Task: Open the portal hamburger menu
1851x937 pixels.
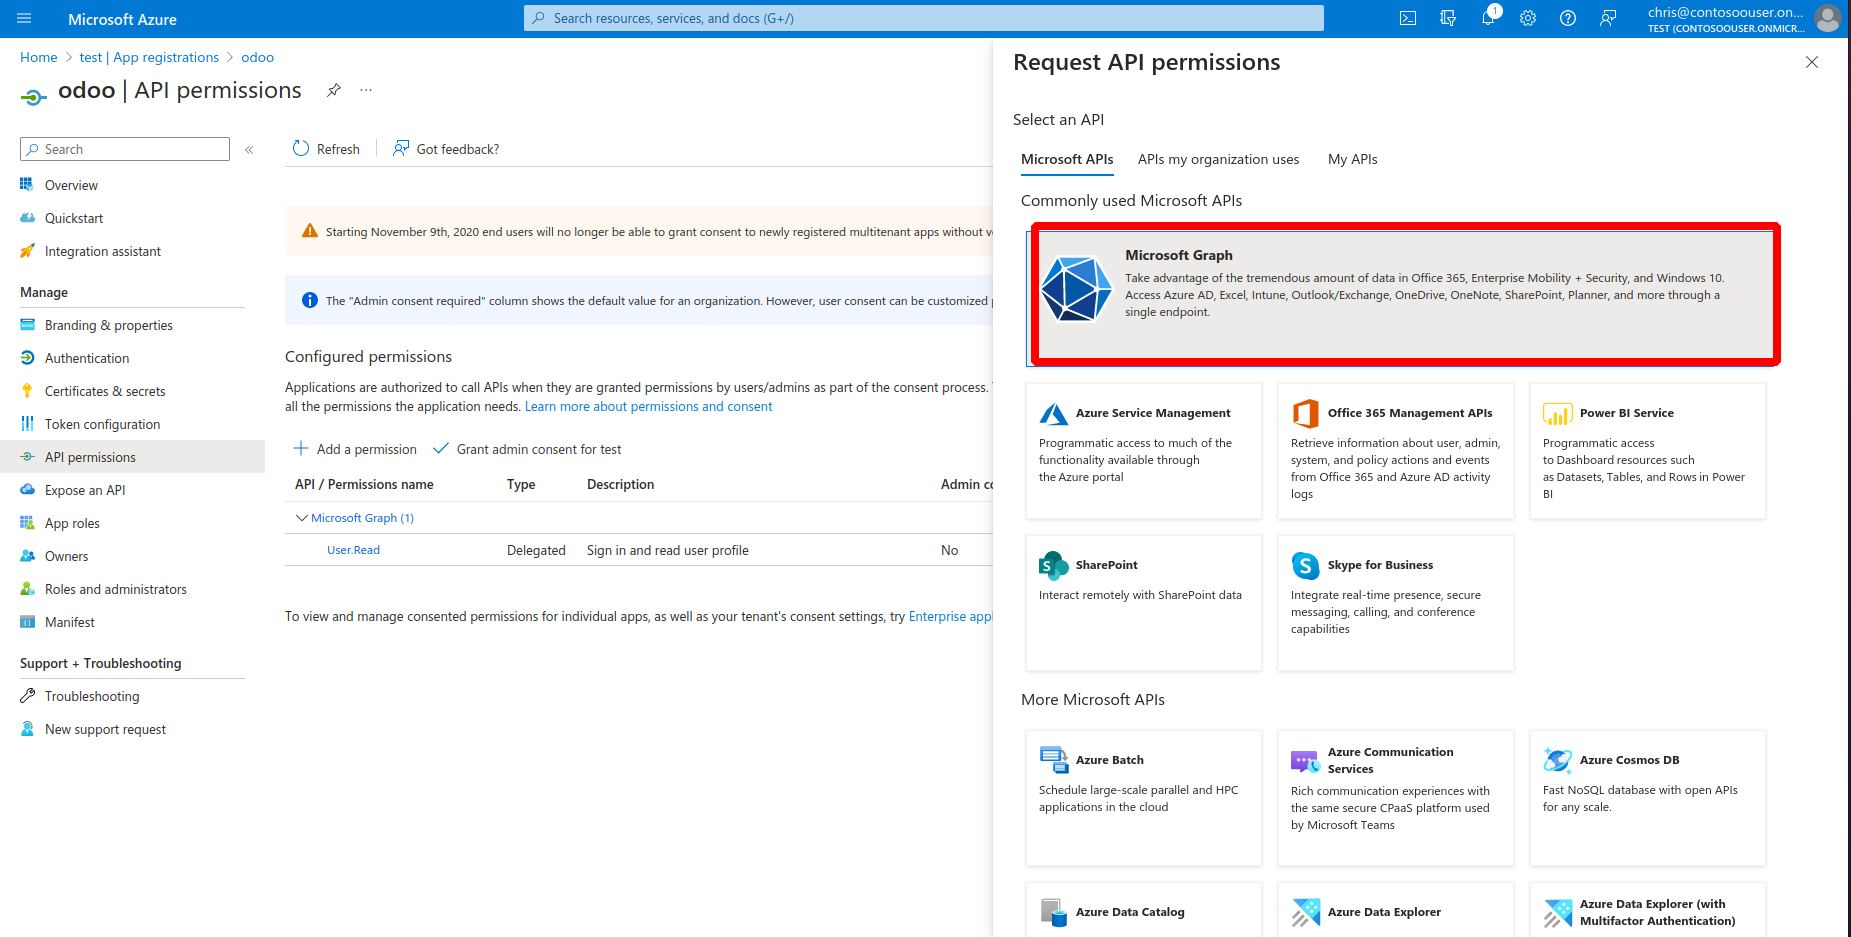Action: (24, 18)
